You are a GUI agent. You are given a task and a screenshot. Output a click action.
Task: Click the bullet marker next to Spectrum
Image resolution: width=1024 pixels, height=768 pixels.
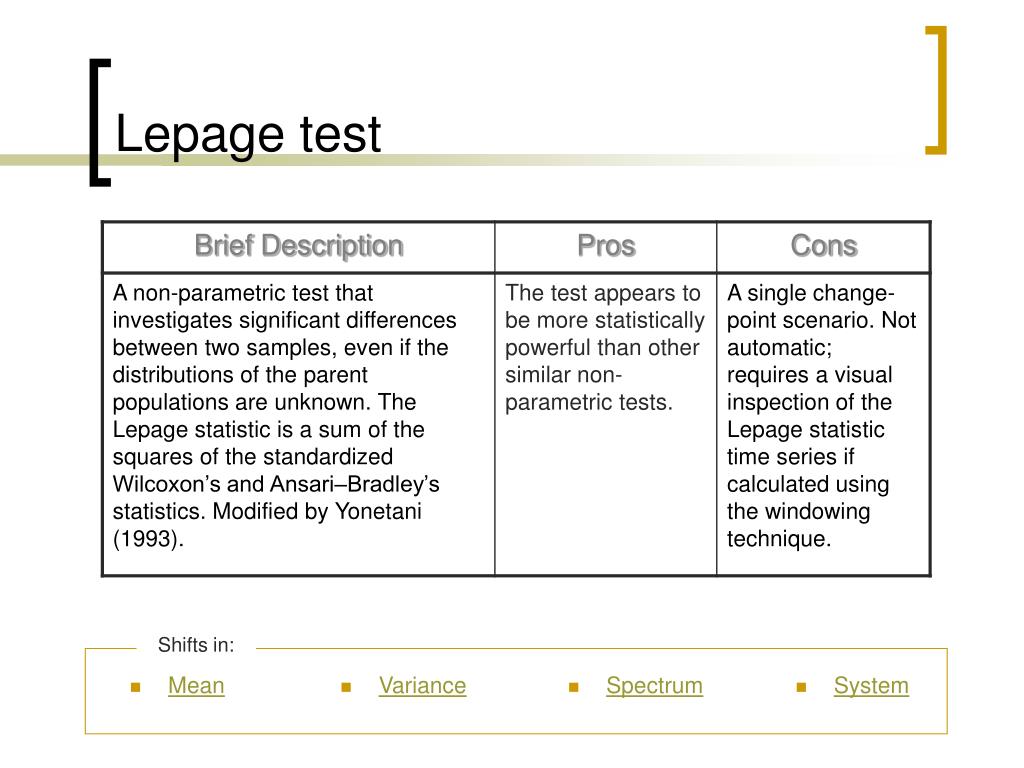coord(573,688)
